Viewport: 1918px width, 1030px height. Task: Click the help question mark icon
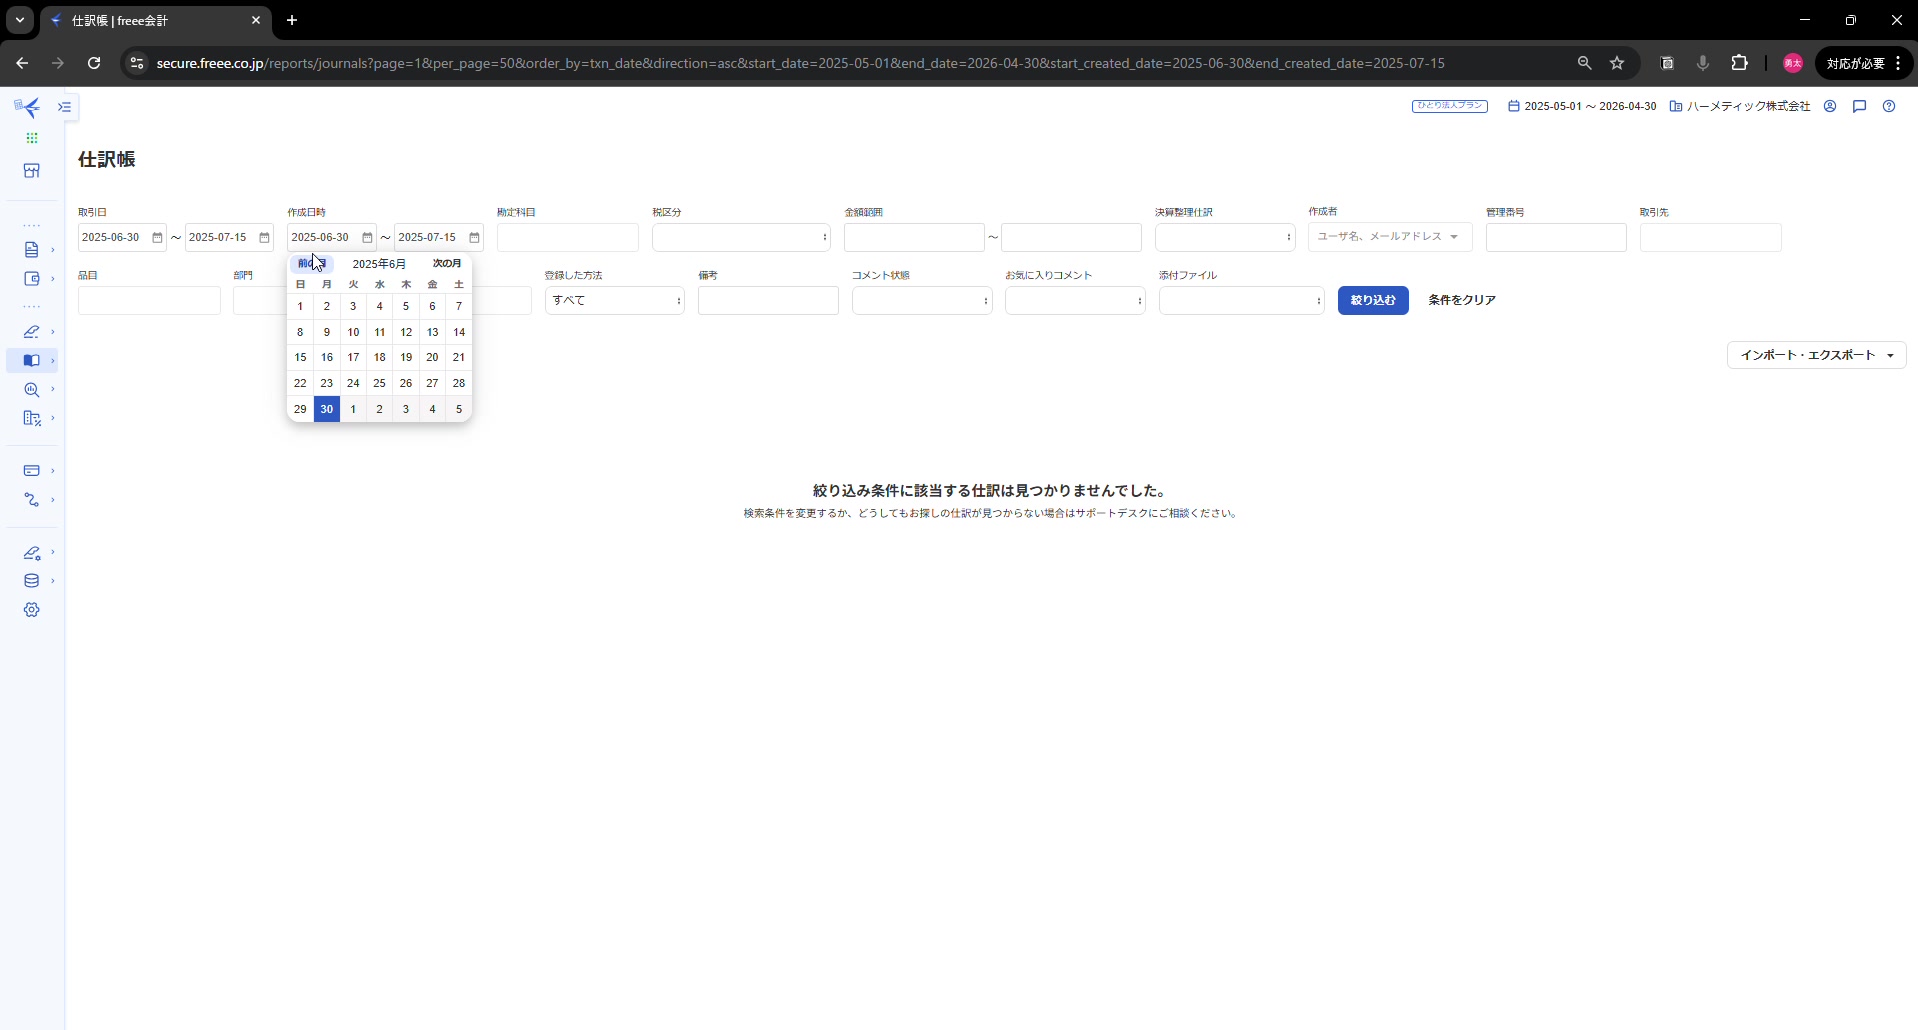pos(1888,106)
